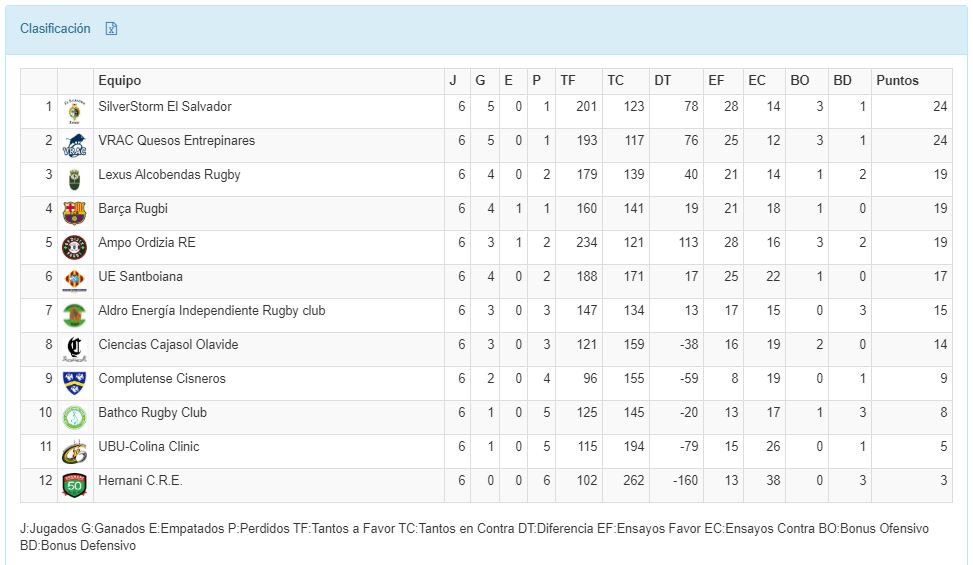Click the Aldro Energía Independiente crest
This screenshot has height=565, width=973.
click(74, 315)
